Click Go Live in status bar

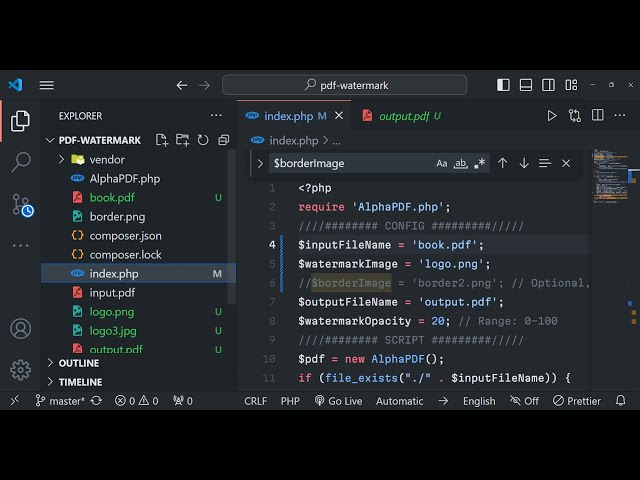[338, 401]
